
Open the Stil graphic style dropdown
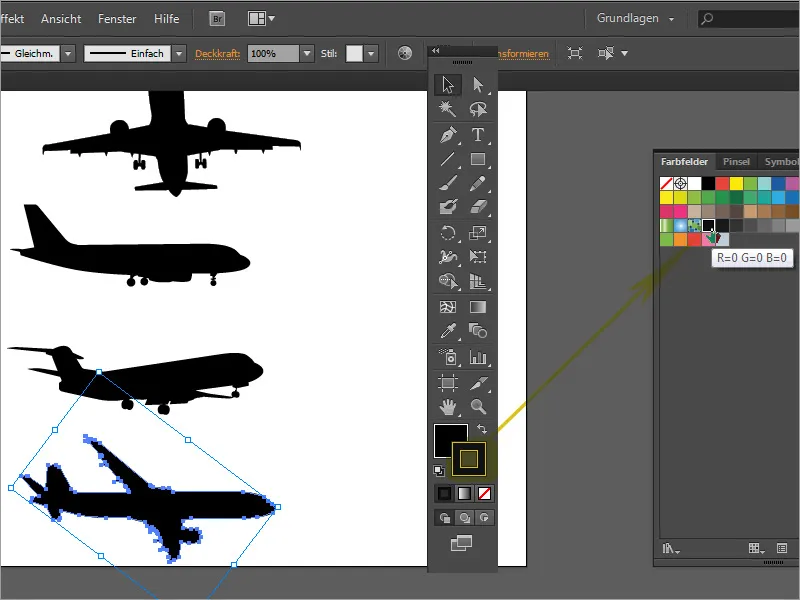click(x=371, y=54)
